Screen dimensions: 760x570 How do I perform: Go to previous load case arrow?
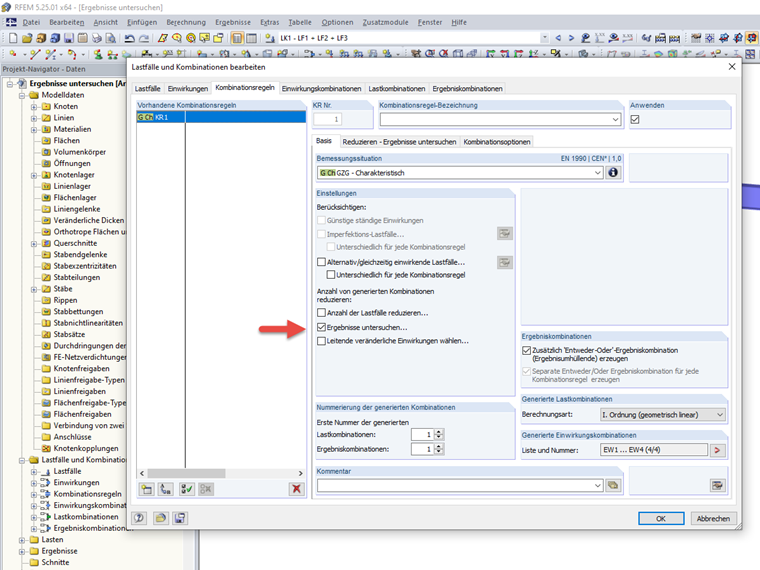pos(558,38)
